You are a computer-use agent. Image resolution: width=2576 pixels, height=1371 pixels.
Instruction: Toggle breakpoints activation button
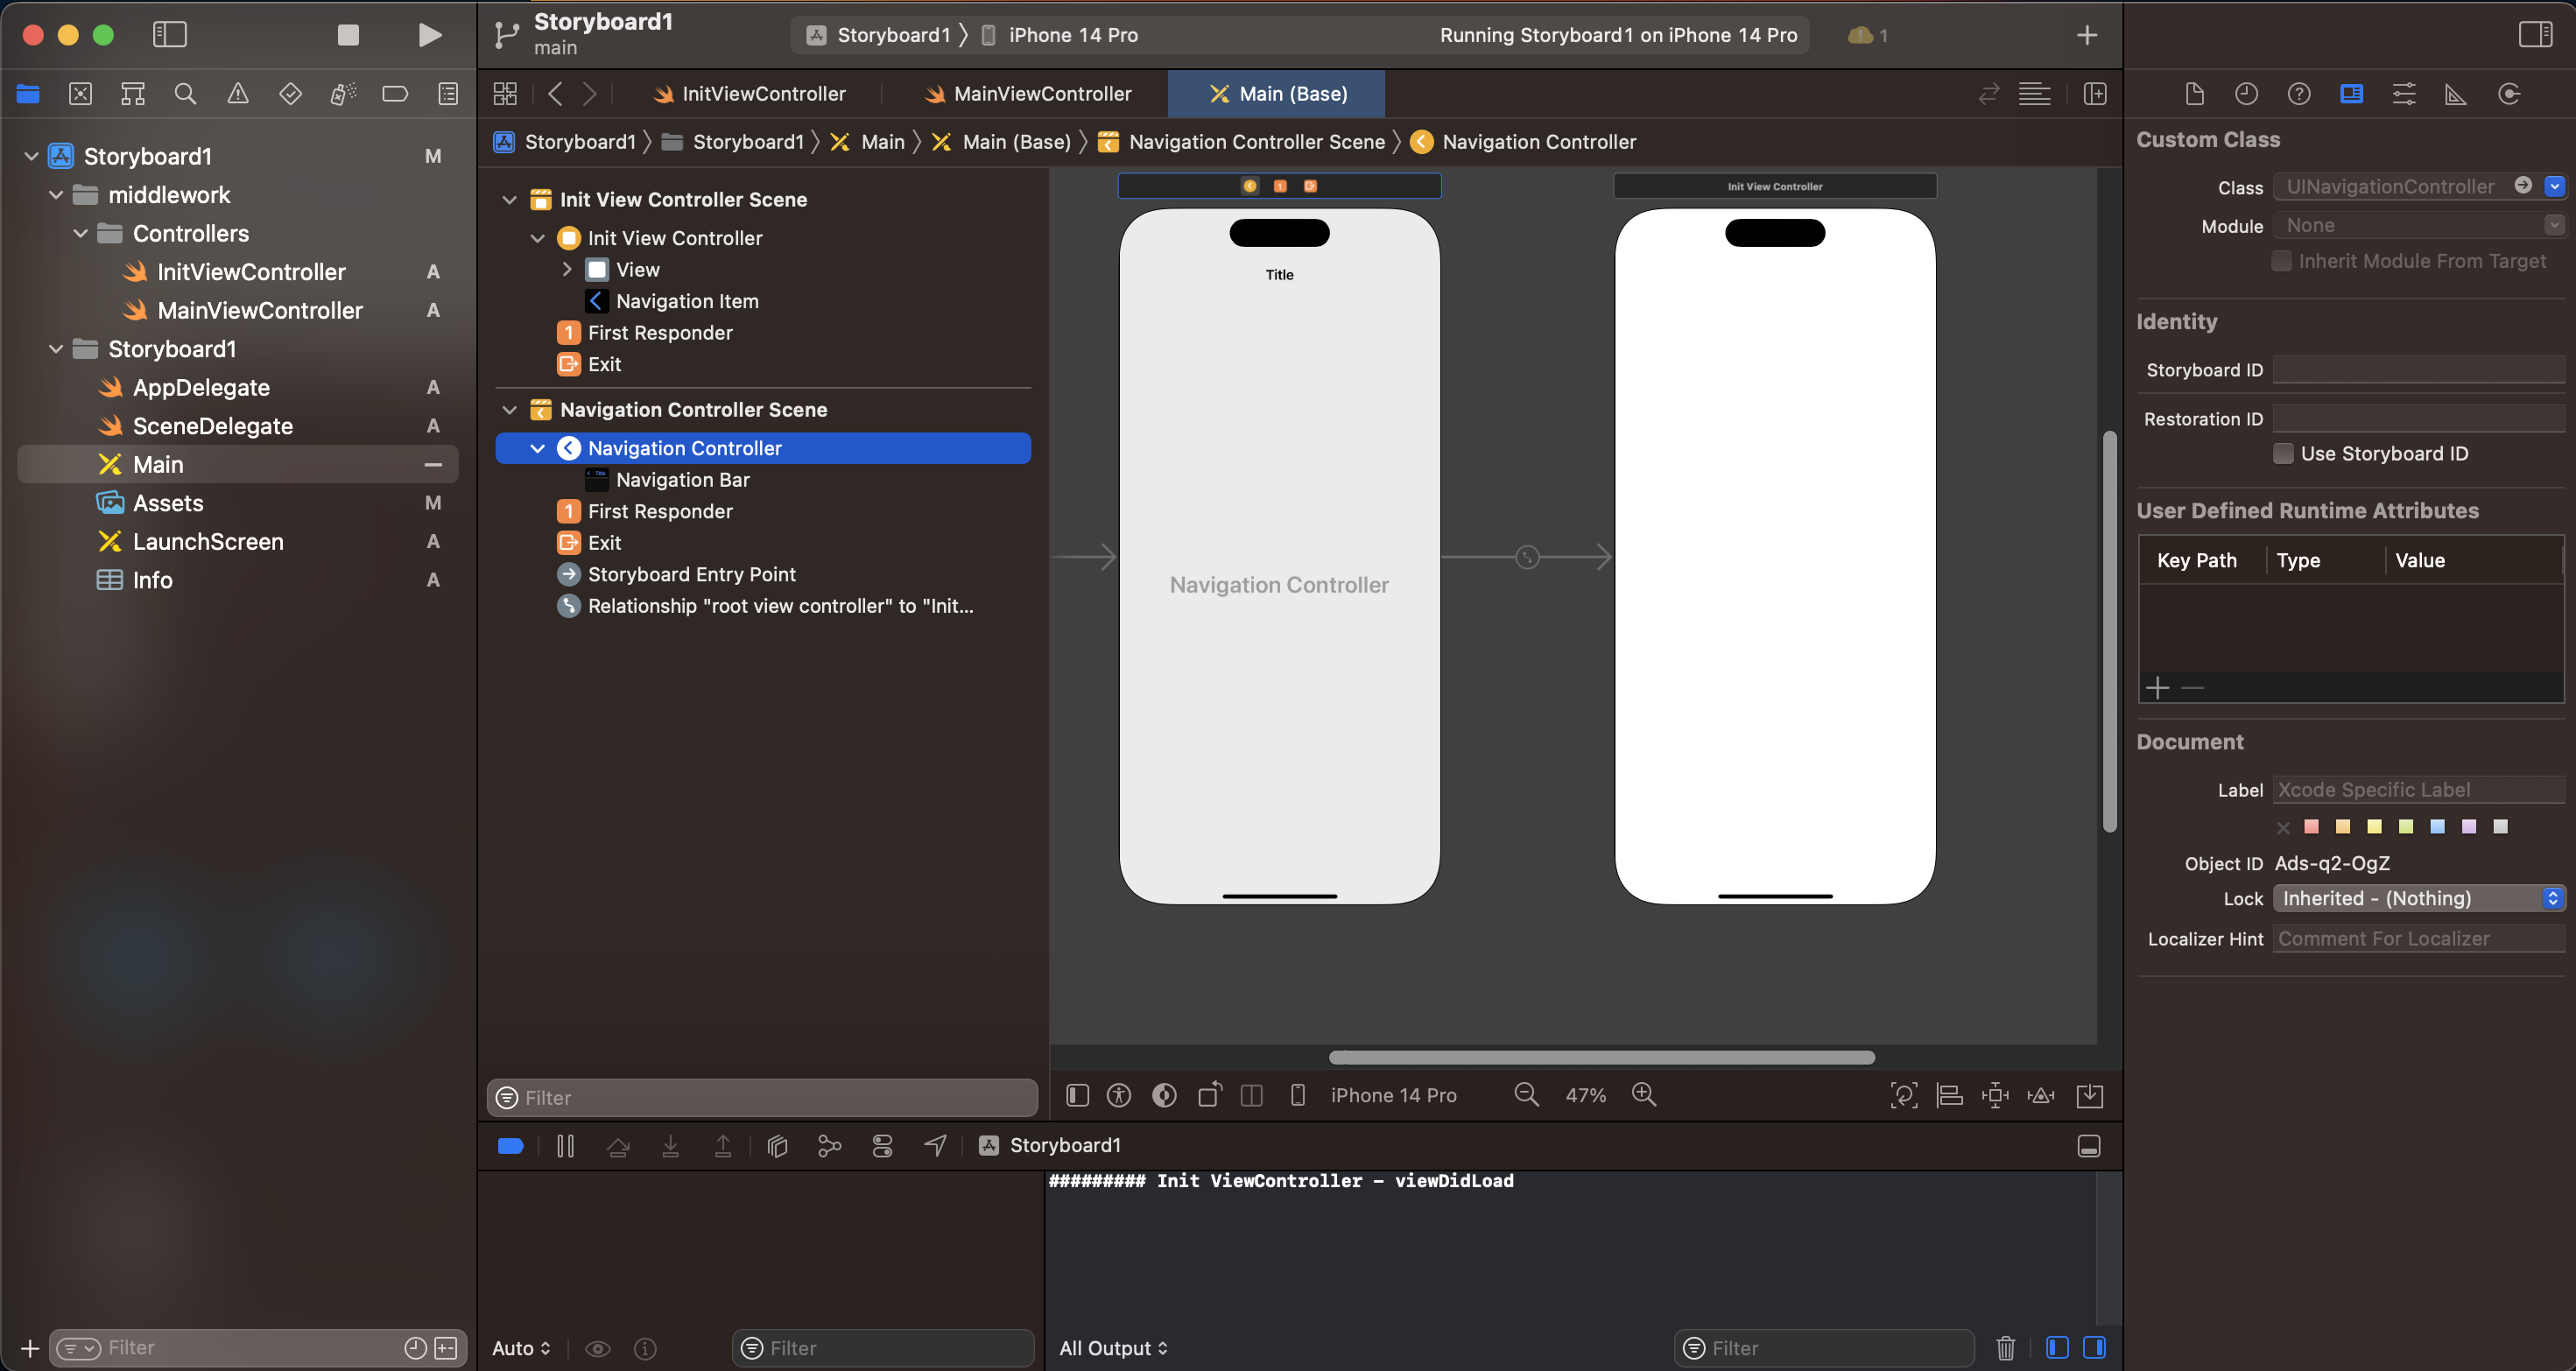tap(510, 1146)
